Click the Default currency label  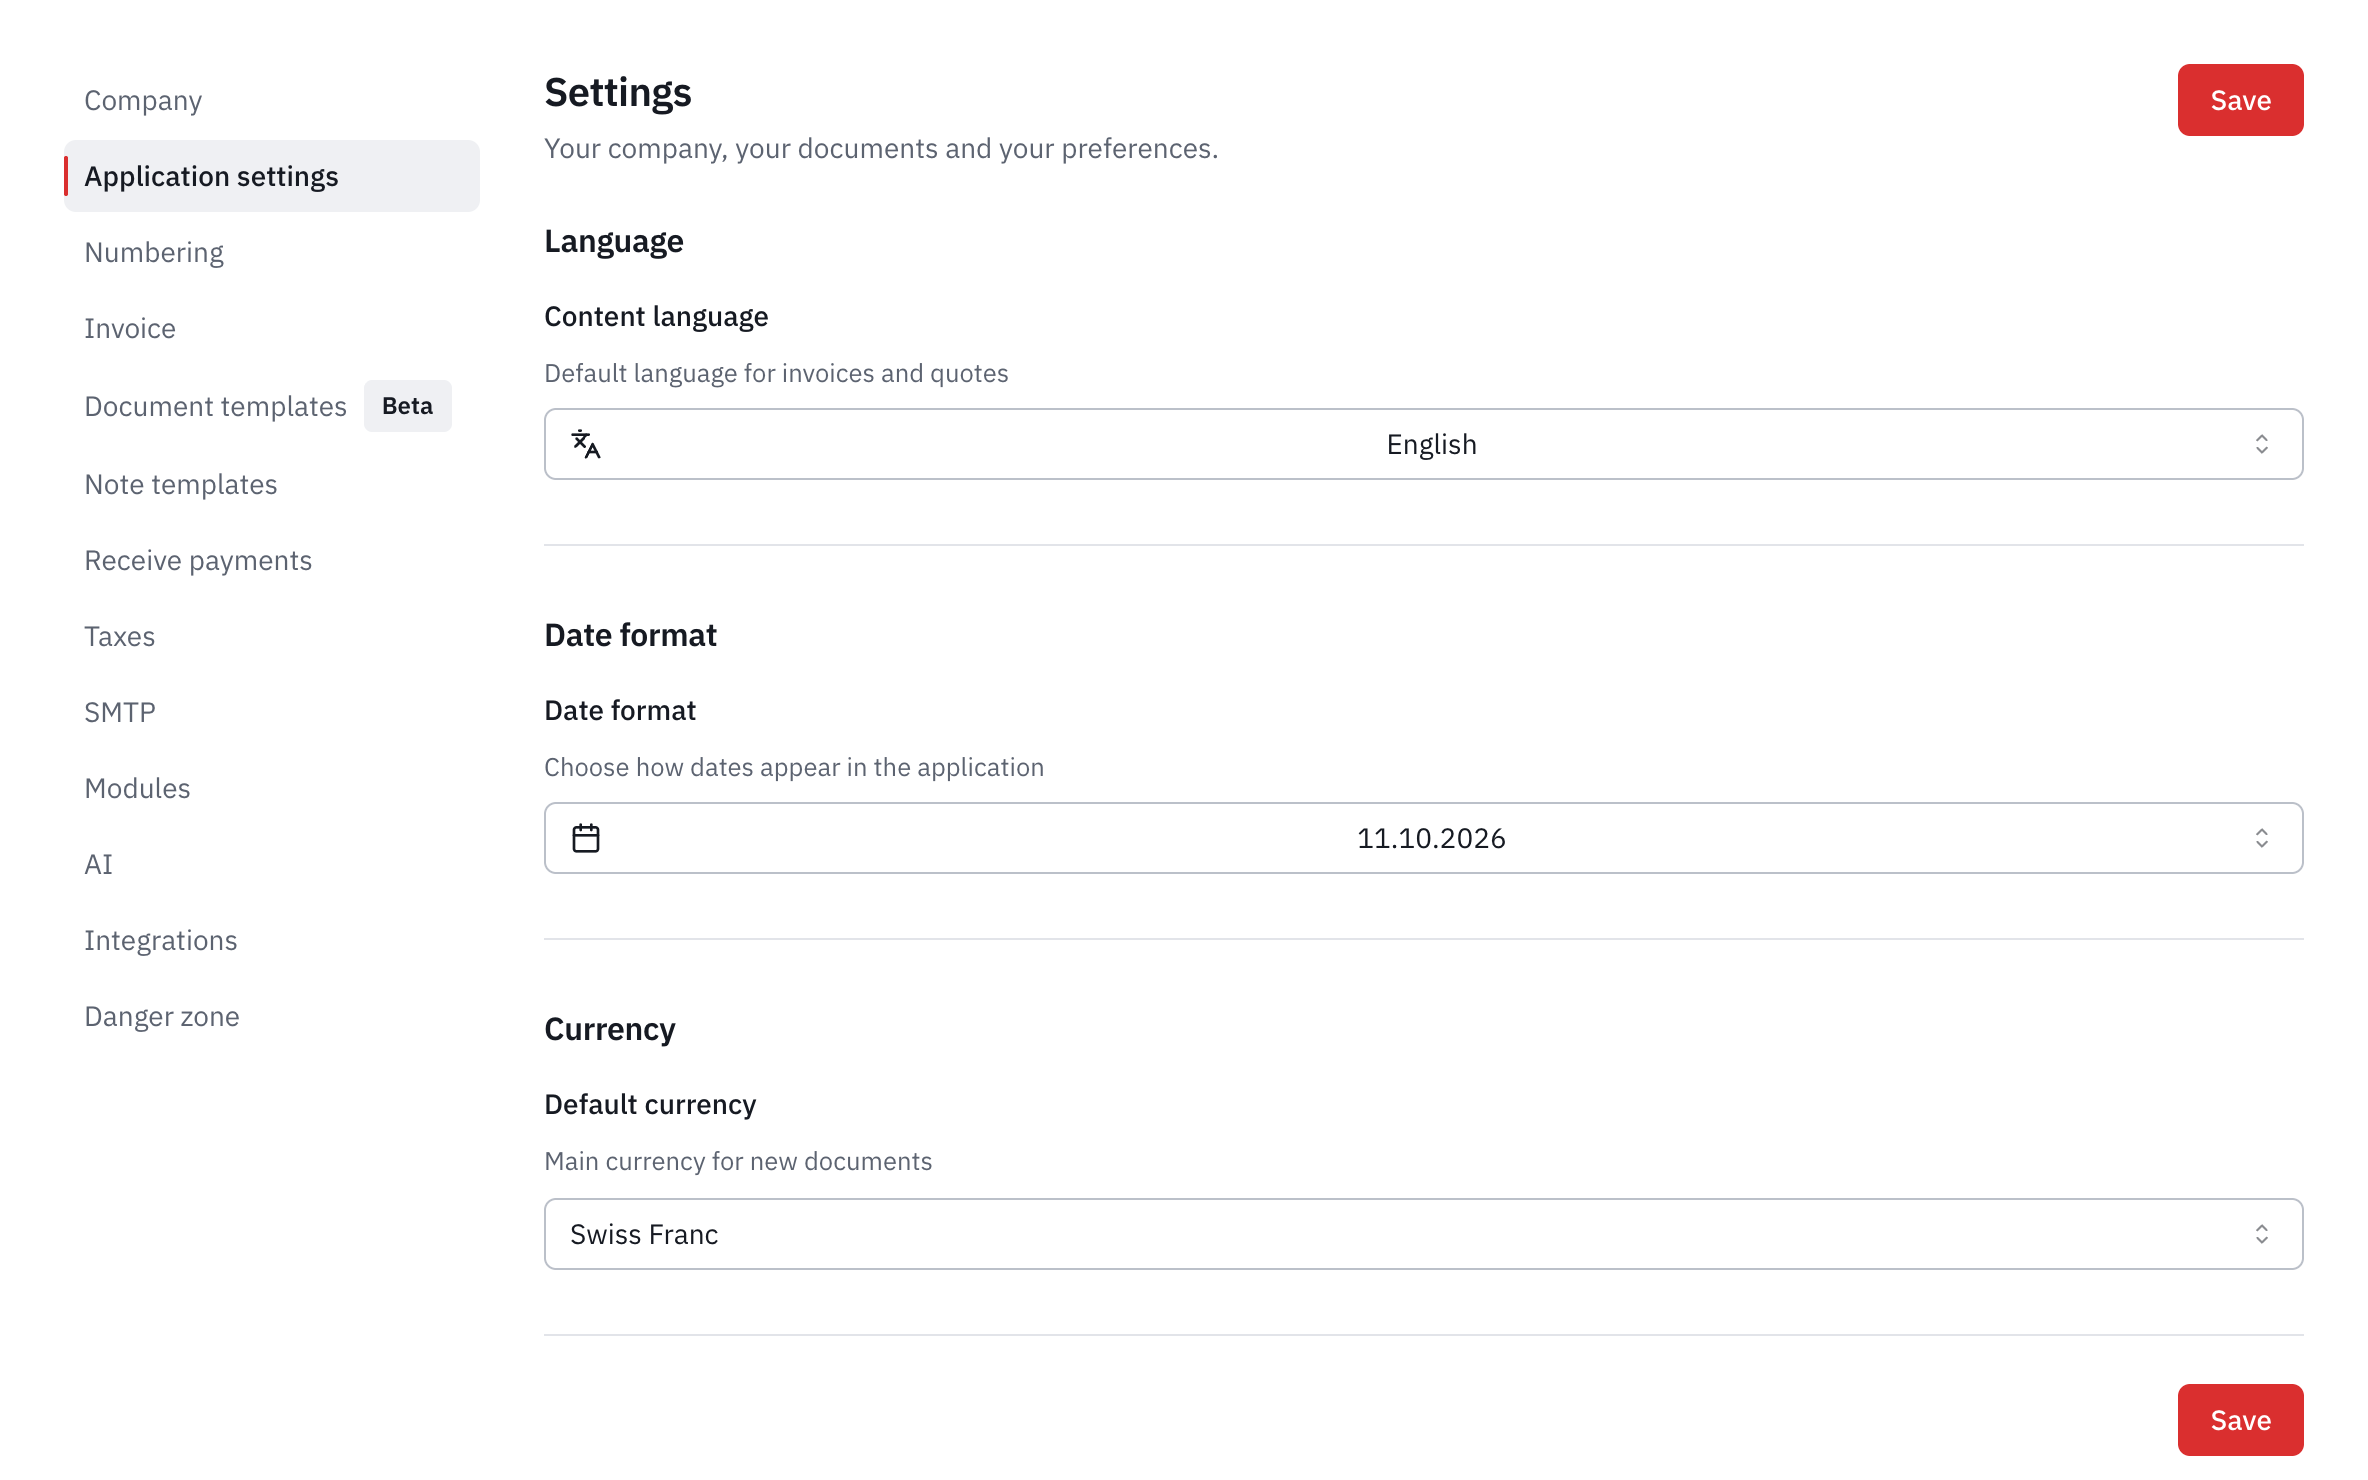click(650, 1105)
